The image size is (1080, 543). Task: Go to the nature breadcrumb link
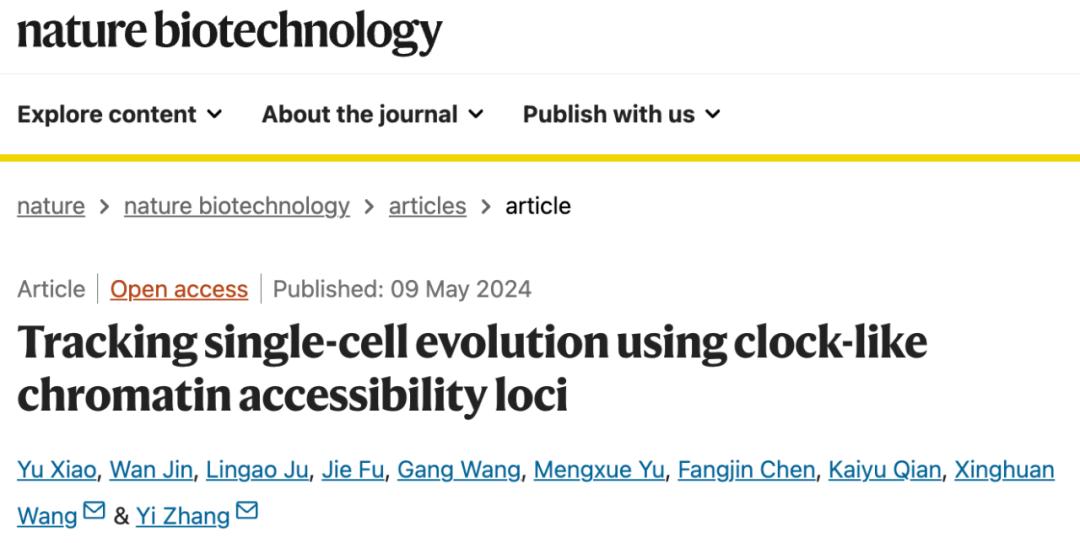pyautogui.click(x=51, y=206)
